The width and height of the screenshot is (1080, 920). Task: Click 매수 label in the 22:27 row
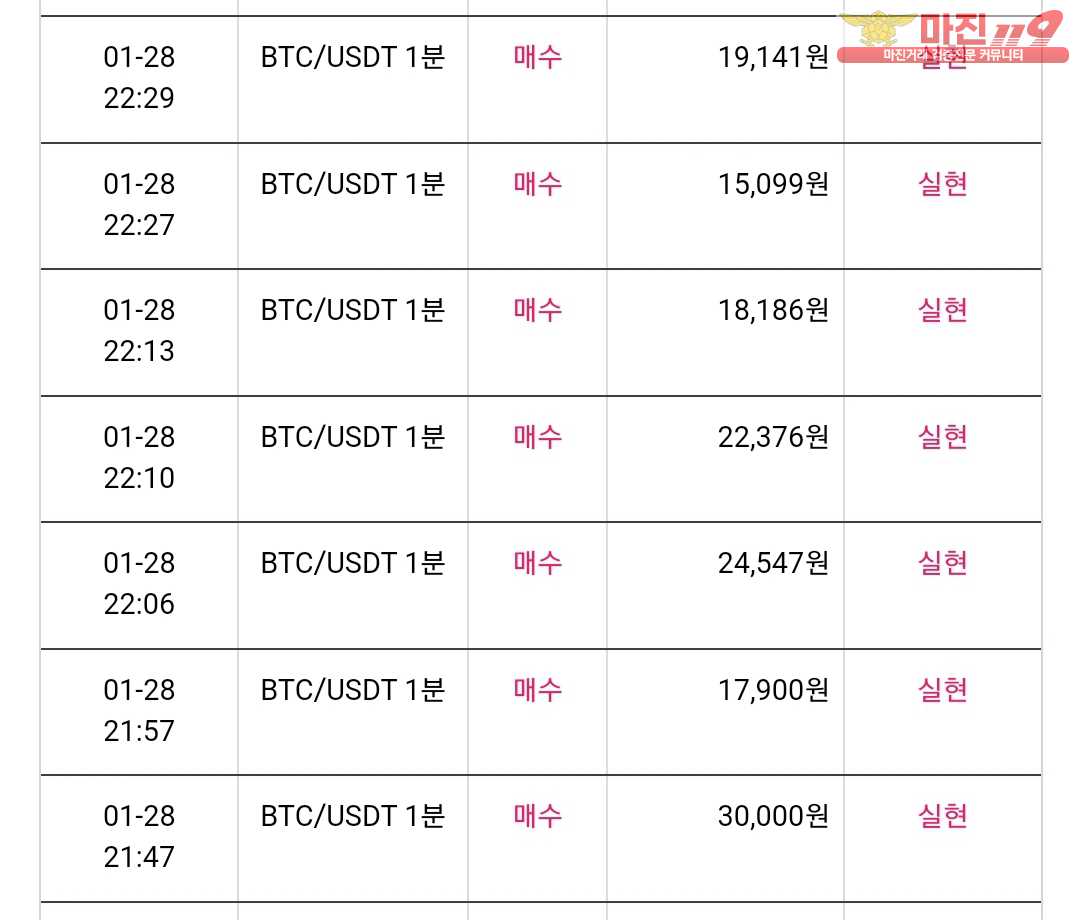tap(538, 184)
